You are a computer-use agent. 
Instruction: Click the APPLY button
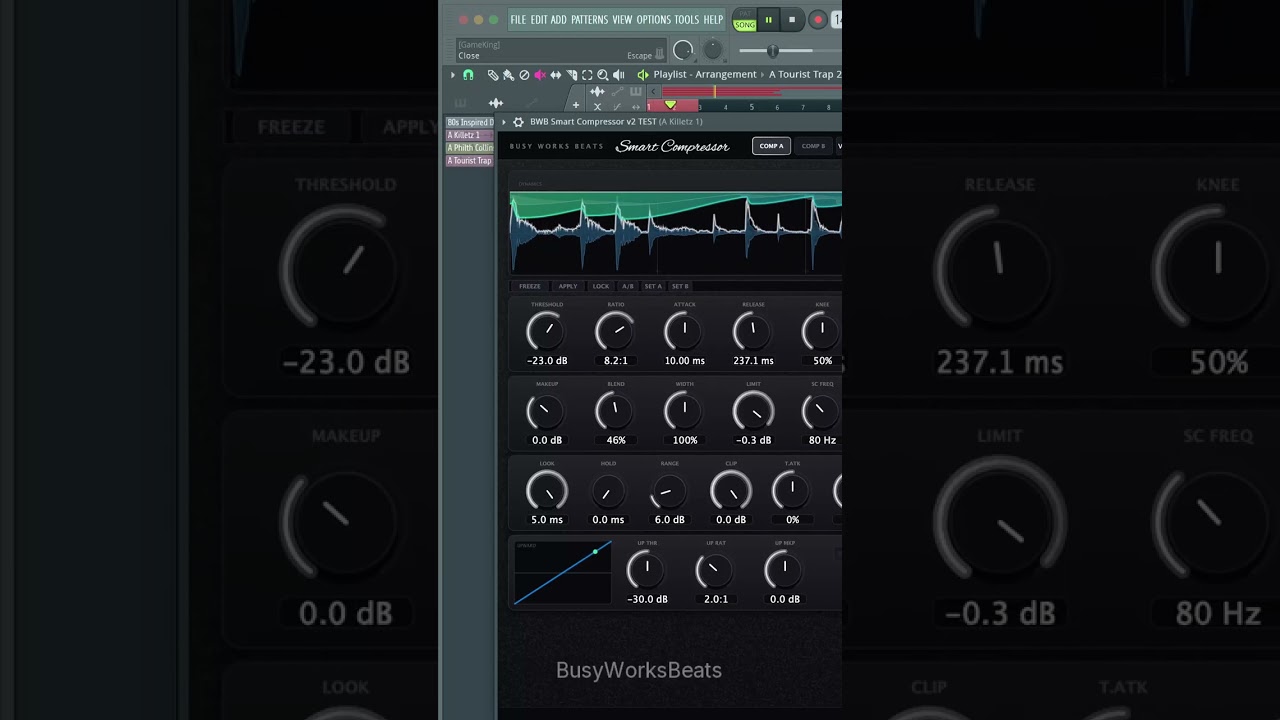[x=568, y=286]
